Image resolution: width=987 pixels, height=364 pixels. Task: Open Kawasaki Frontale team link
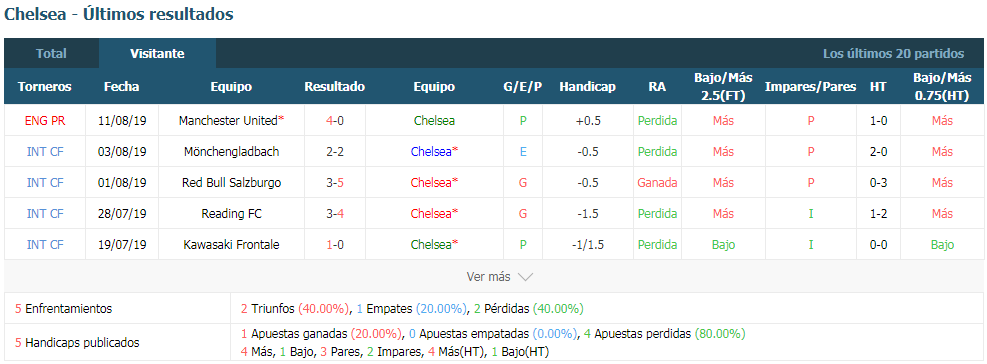tap(232, 244)
